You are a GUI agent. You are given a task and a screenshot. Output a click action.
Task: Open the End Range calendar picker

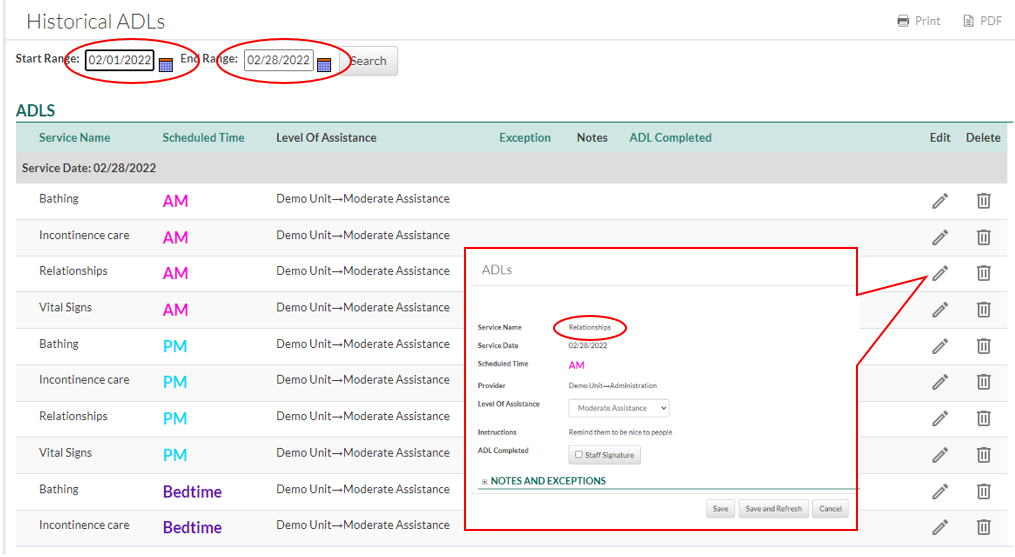(324, 64)
